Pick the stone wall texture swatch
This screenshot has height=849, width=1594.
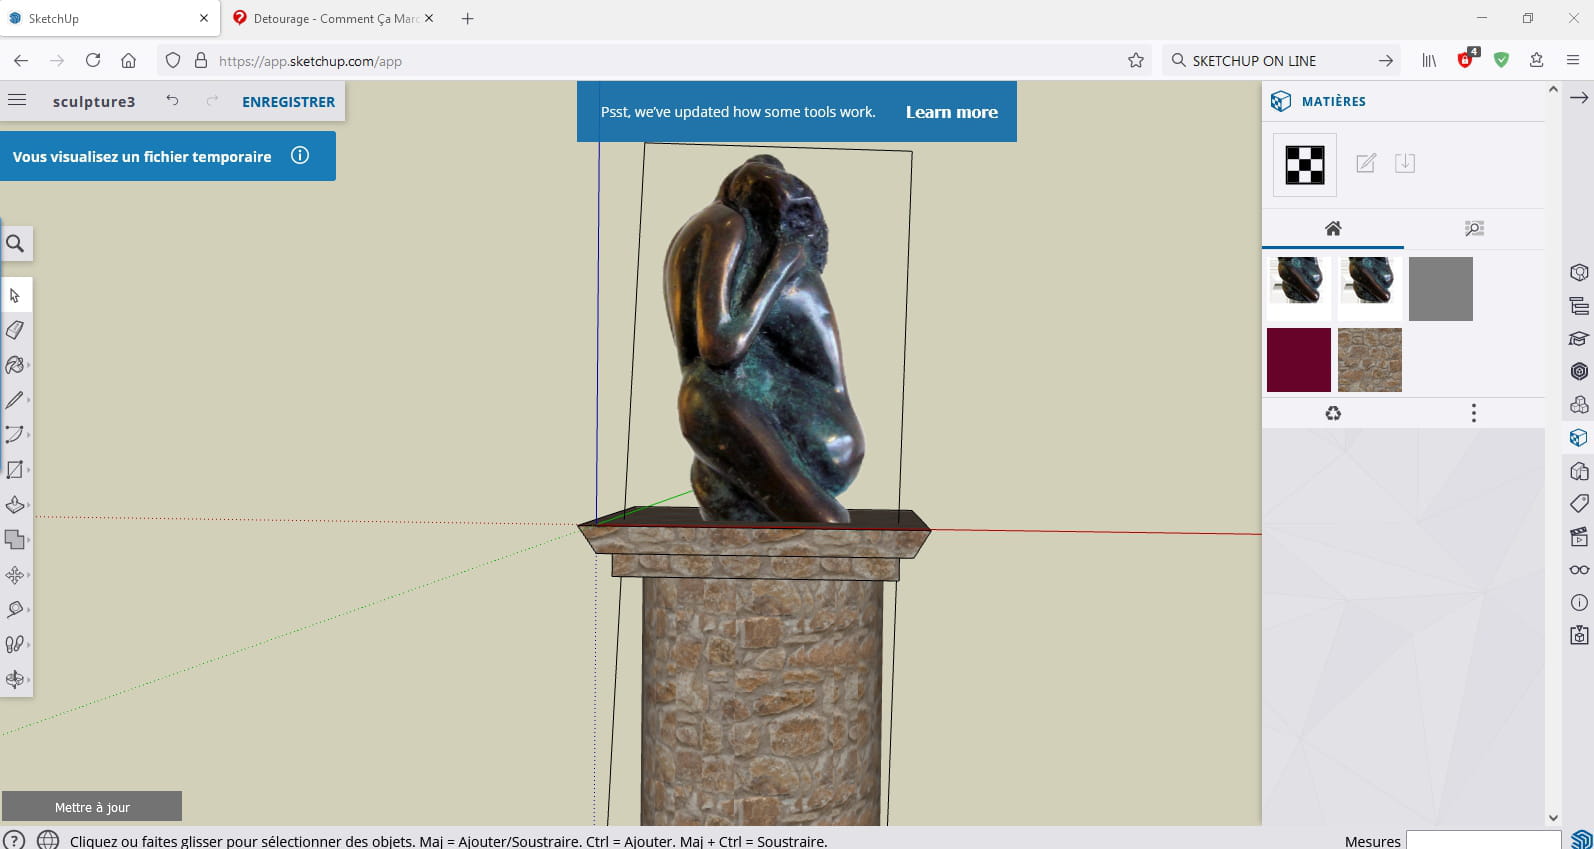pos(1369,360)
